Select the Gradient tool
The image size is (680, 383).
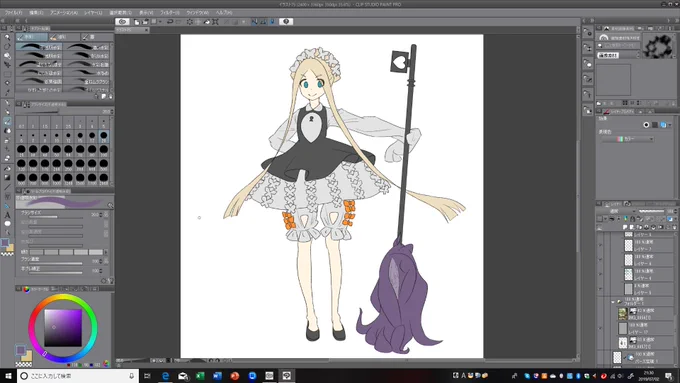point(7,177)
